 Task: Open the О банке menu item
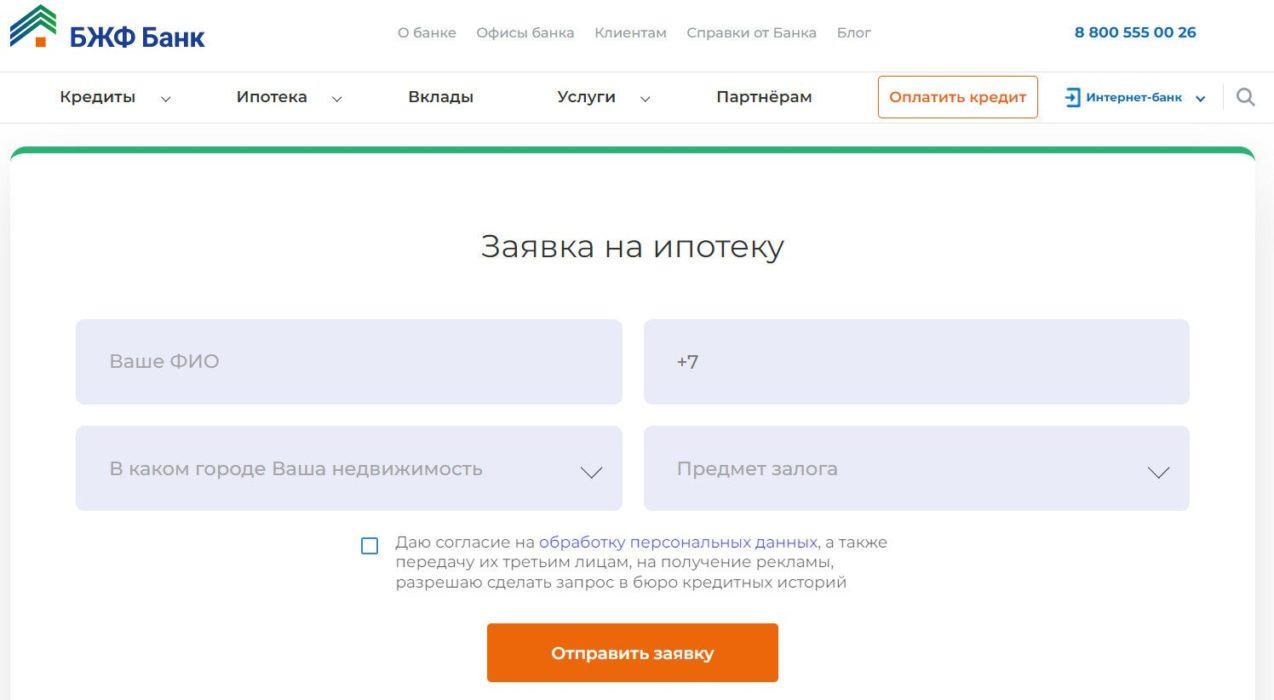pyautogui.click(x=427, y=32)
